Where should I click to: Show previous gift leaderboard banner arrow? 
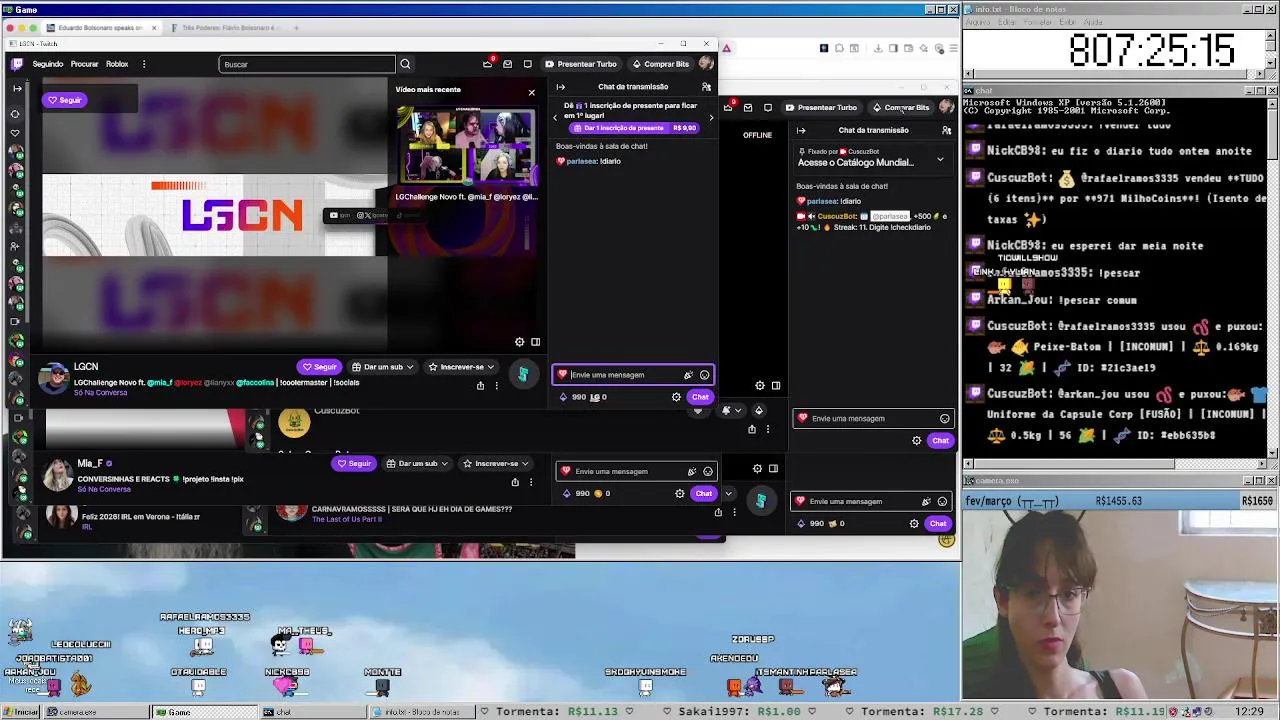555,118
